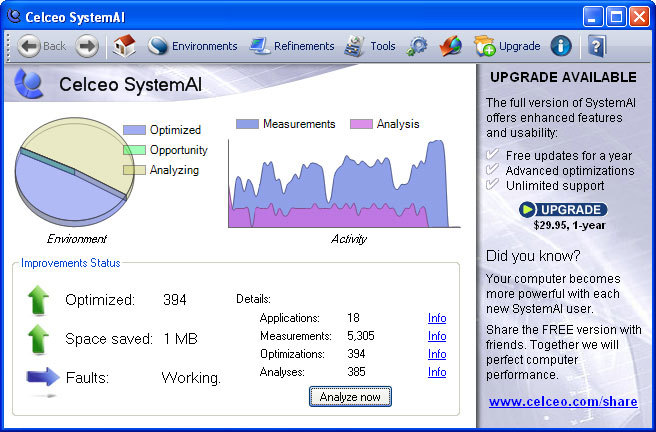Screen dimensions: 656x432
Task: Click the checkmark next to Unlimited support
Action: pyautogui.click(x=492, y=184)
